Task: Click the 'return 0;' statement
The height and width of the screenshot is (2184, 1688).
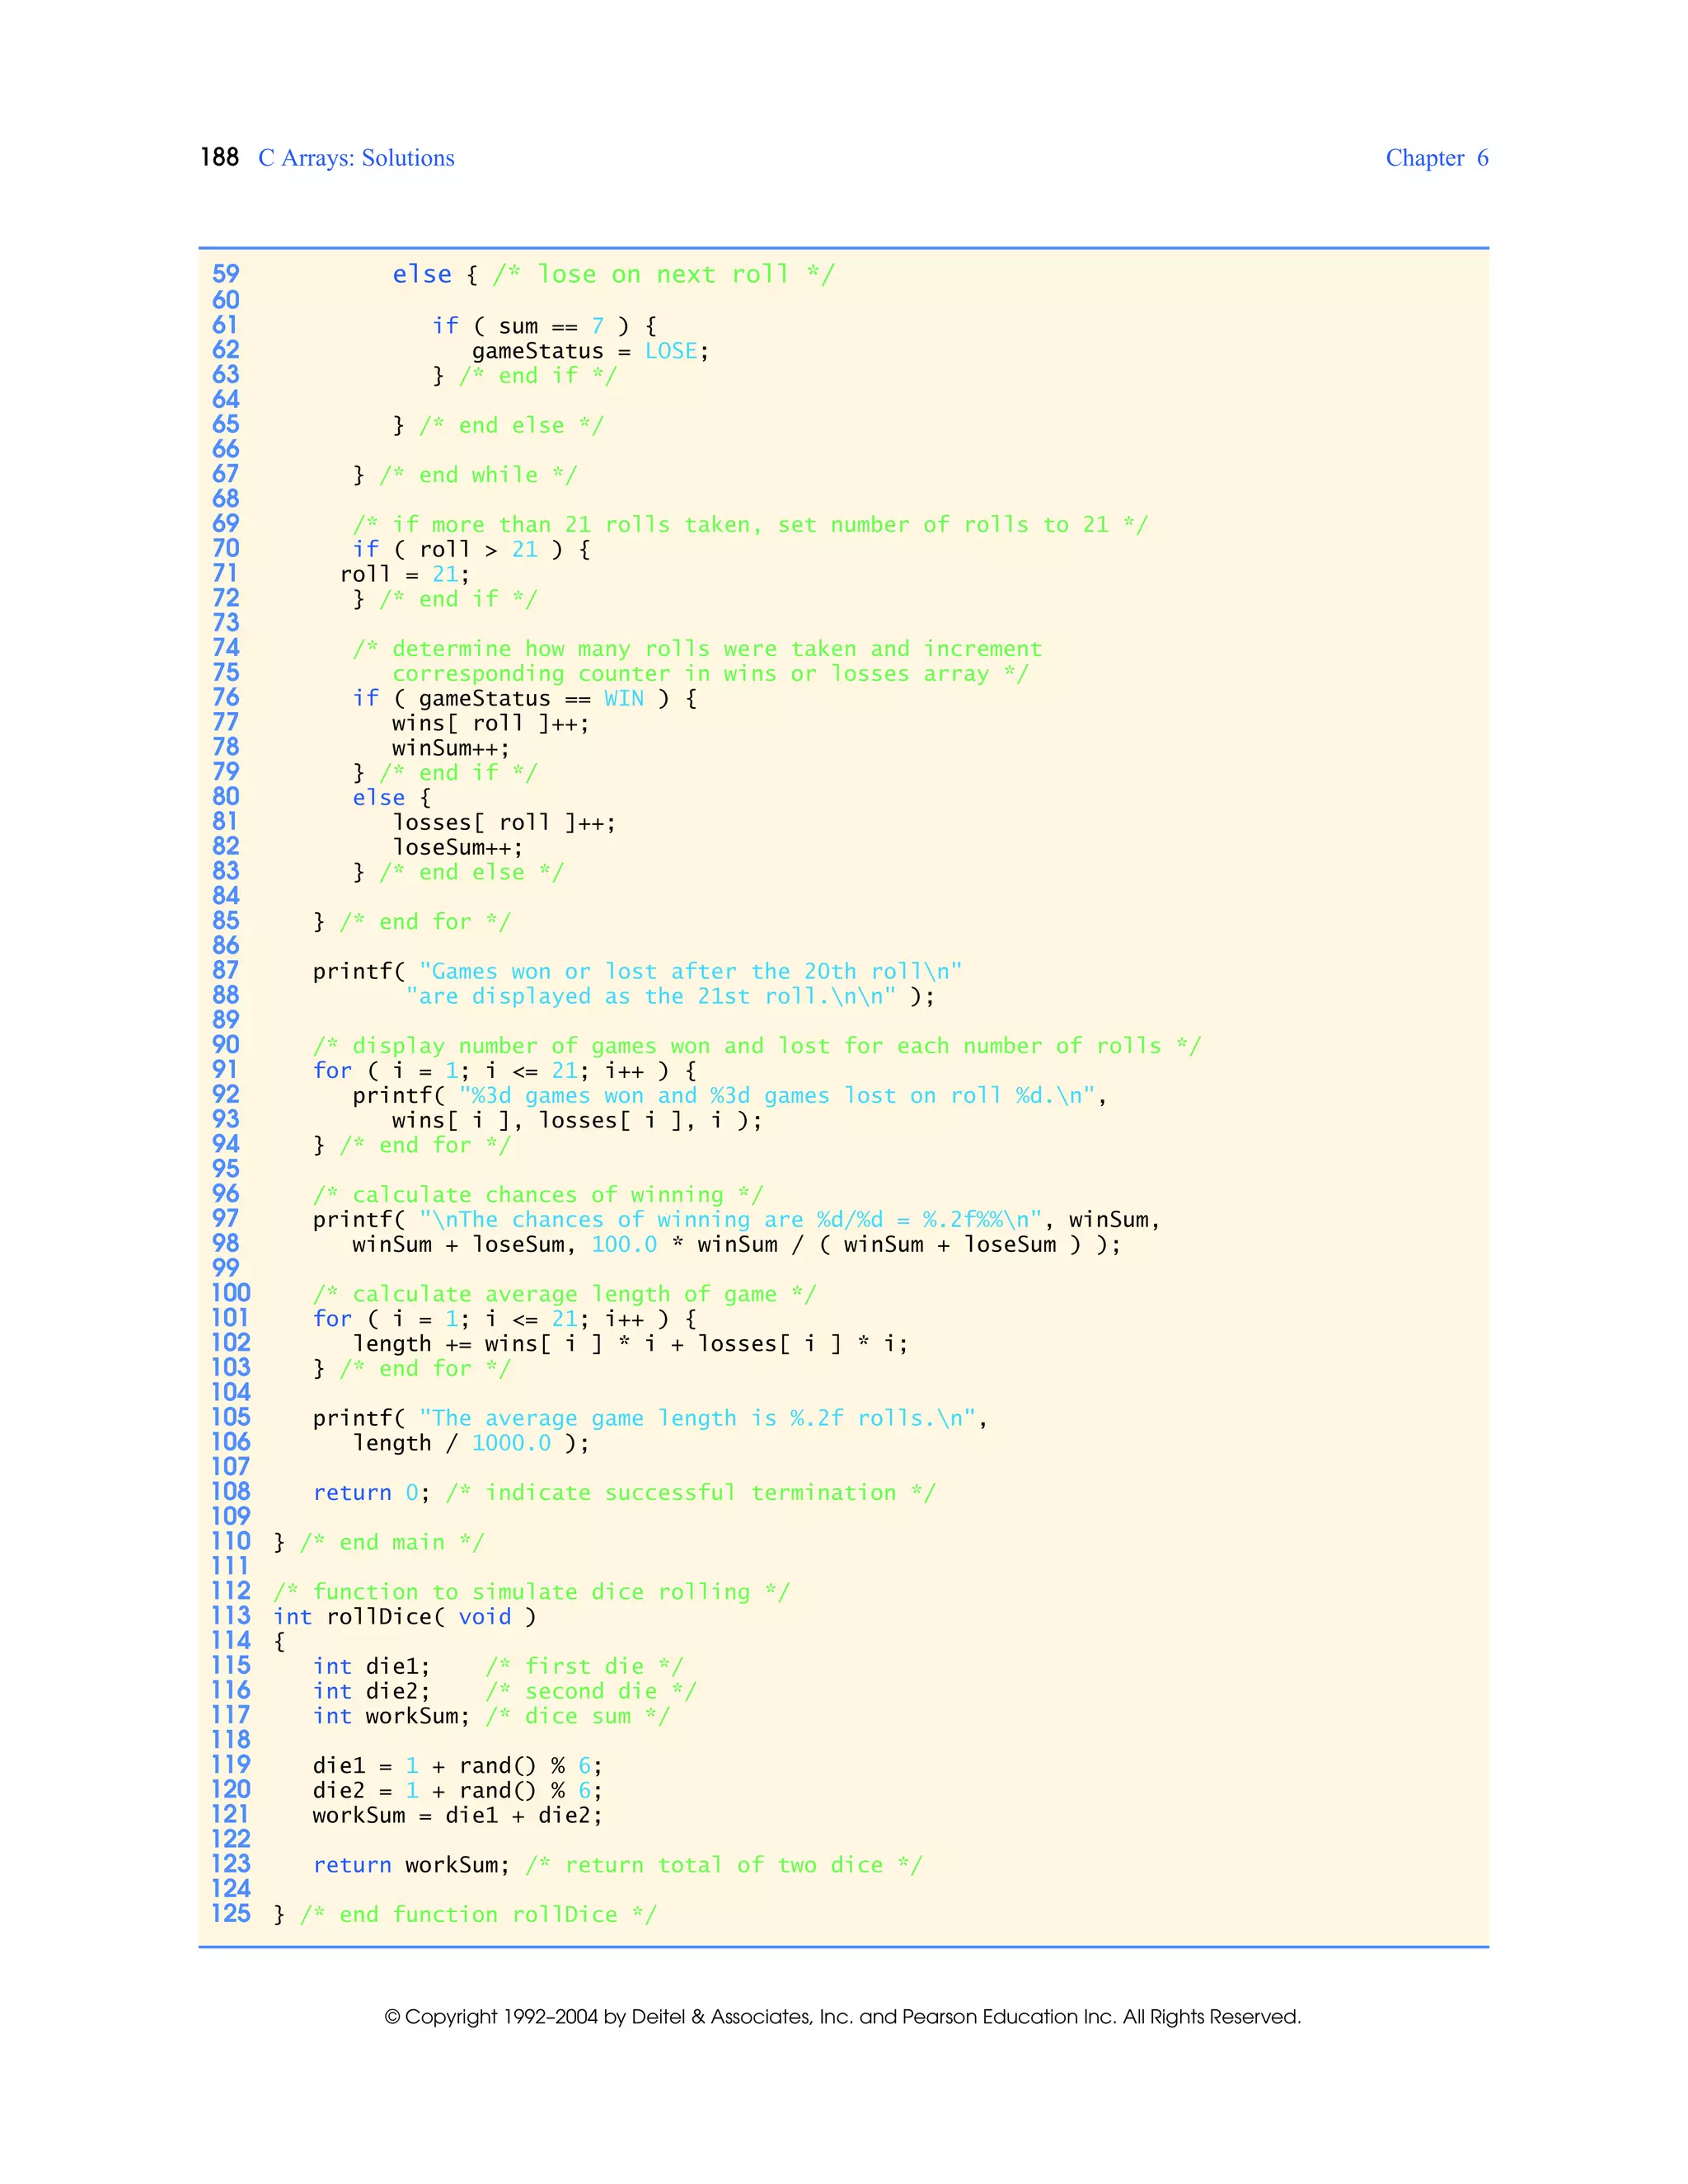Action: 371,1493
